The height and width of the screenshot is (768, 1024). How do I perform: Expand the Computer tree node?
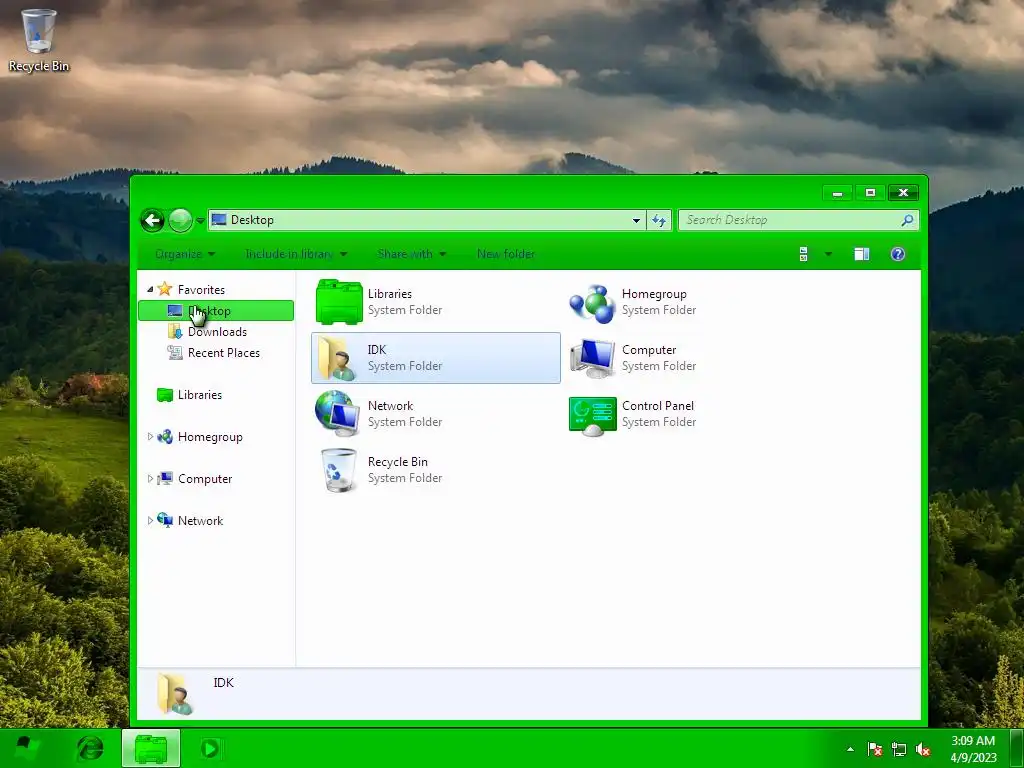(x=150, y=479)
